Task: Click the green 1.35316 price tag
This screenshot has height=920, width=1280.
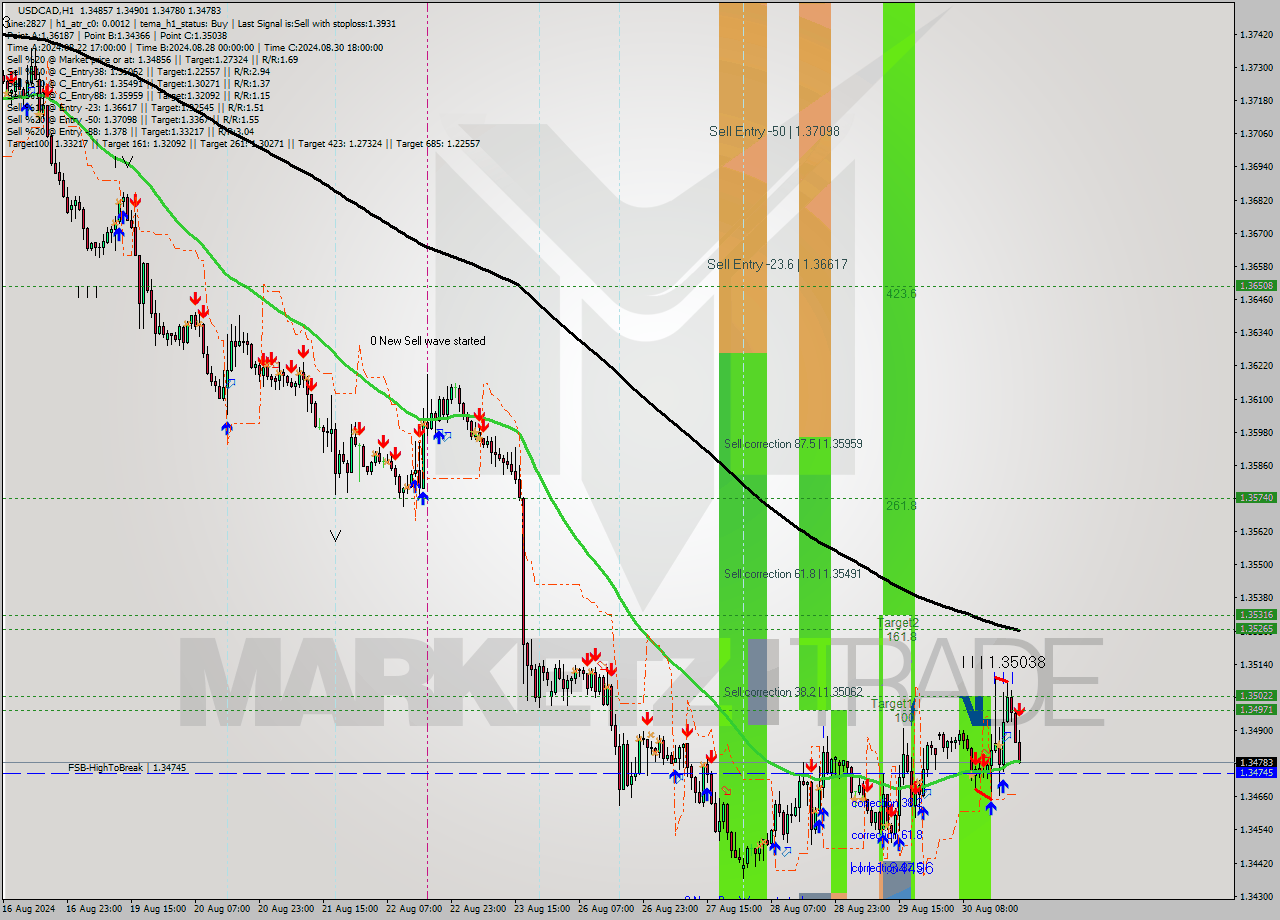Action: (x=1255, y=615)
